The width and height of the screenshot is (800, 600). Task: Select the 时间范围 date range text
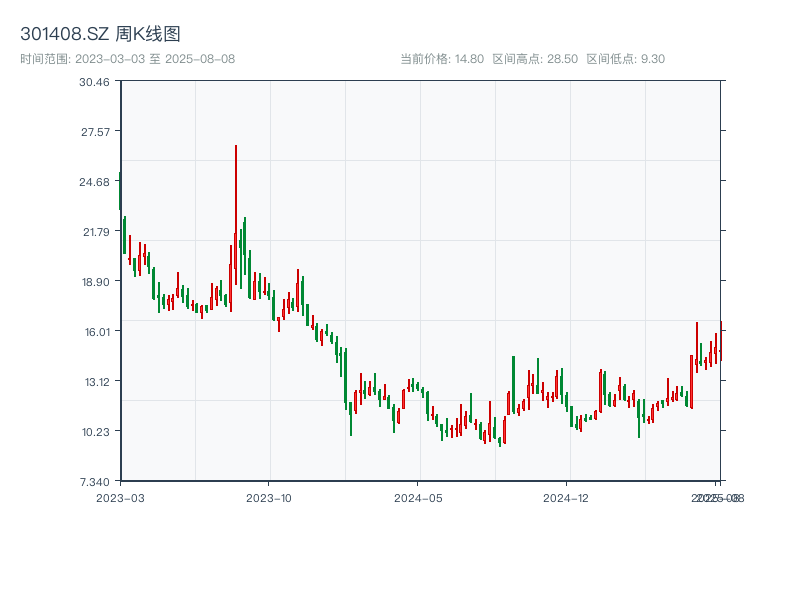click(127, 59)
